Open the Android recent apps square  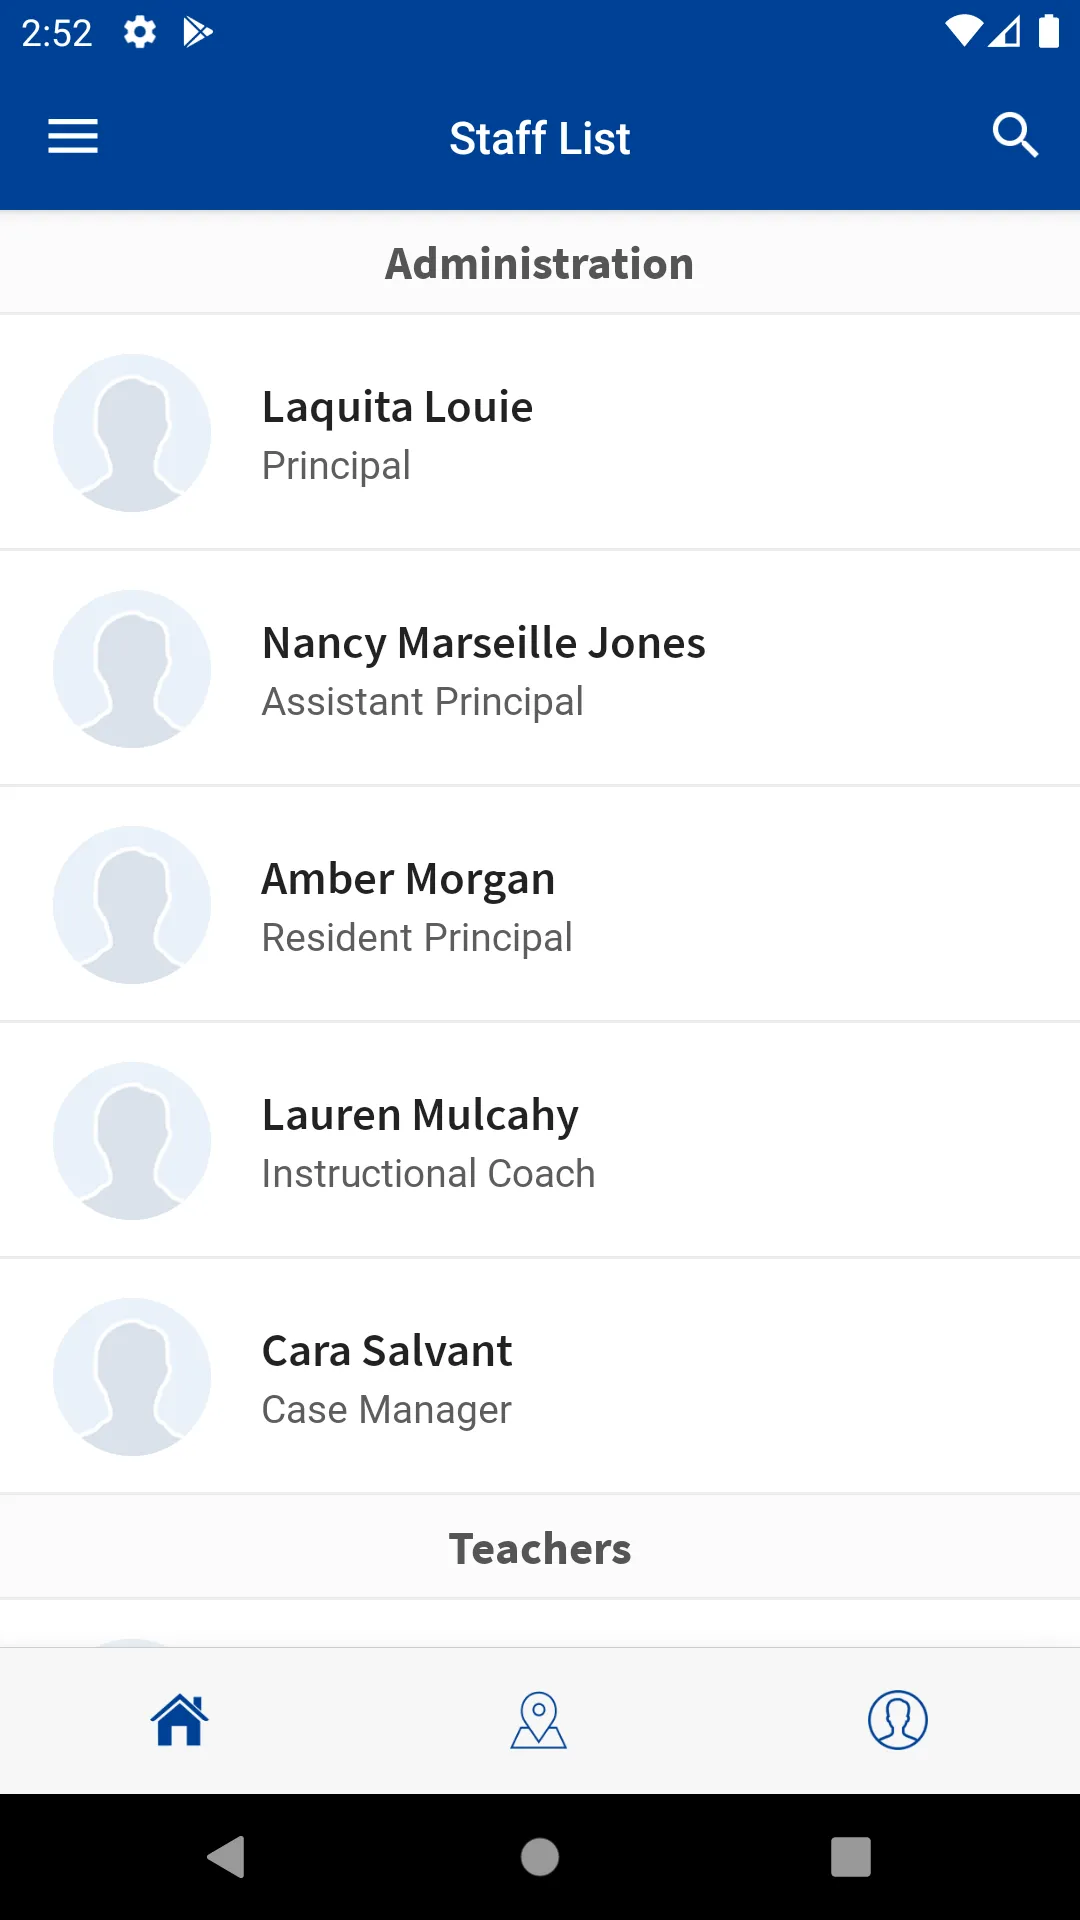click(851, 1857)
